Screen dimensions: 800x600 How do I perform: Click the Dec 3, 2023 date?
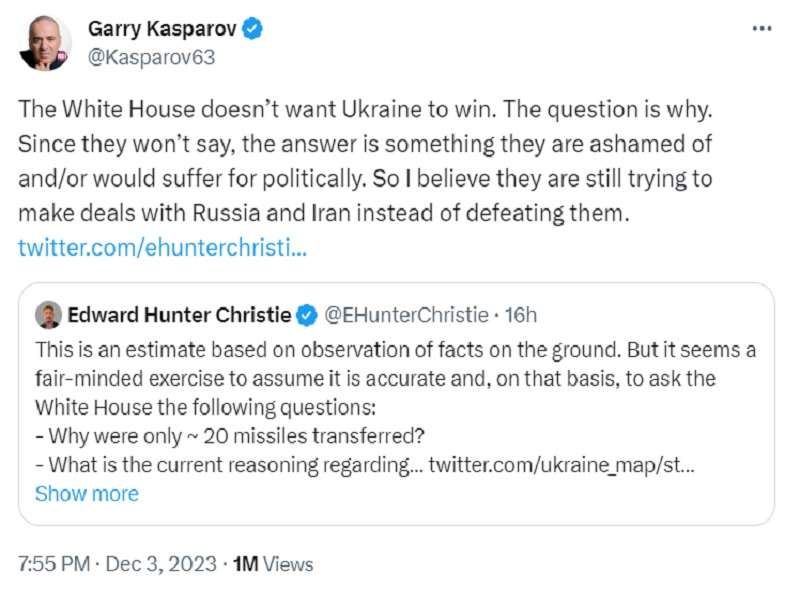(x=159, y=564)
